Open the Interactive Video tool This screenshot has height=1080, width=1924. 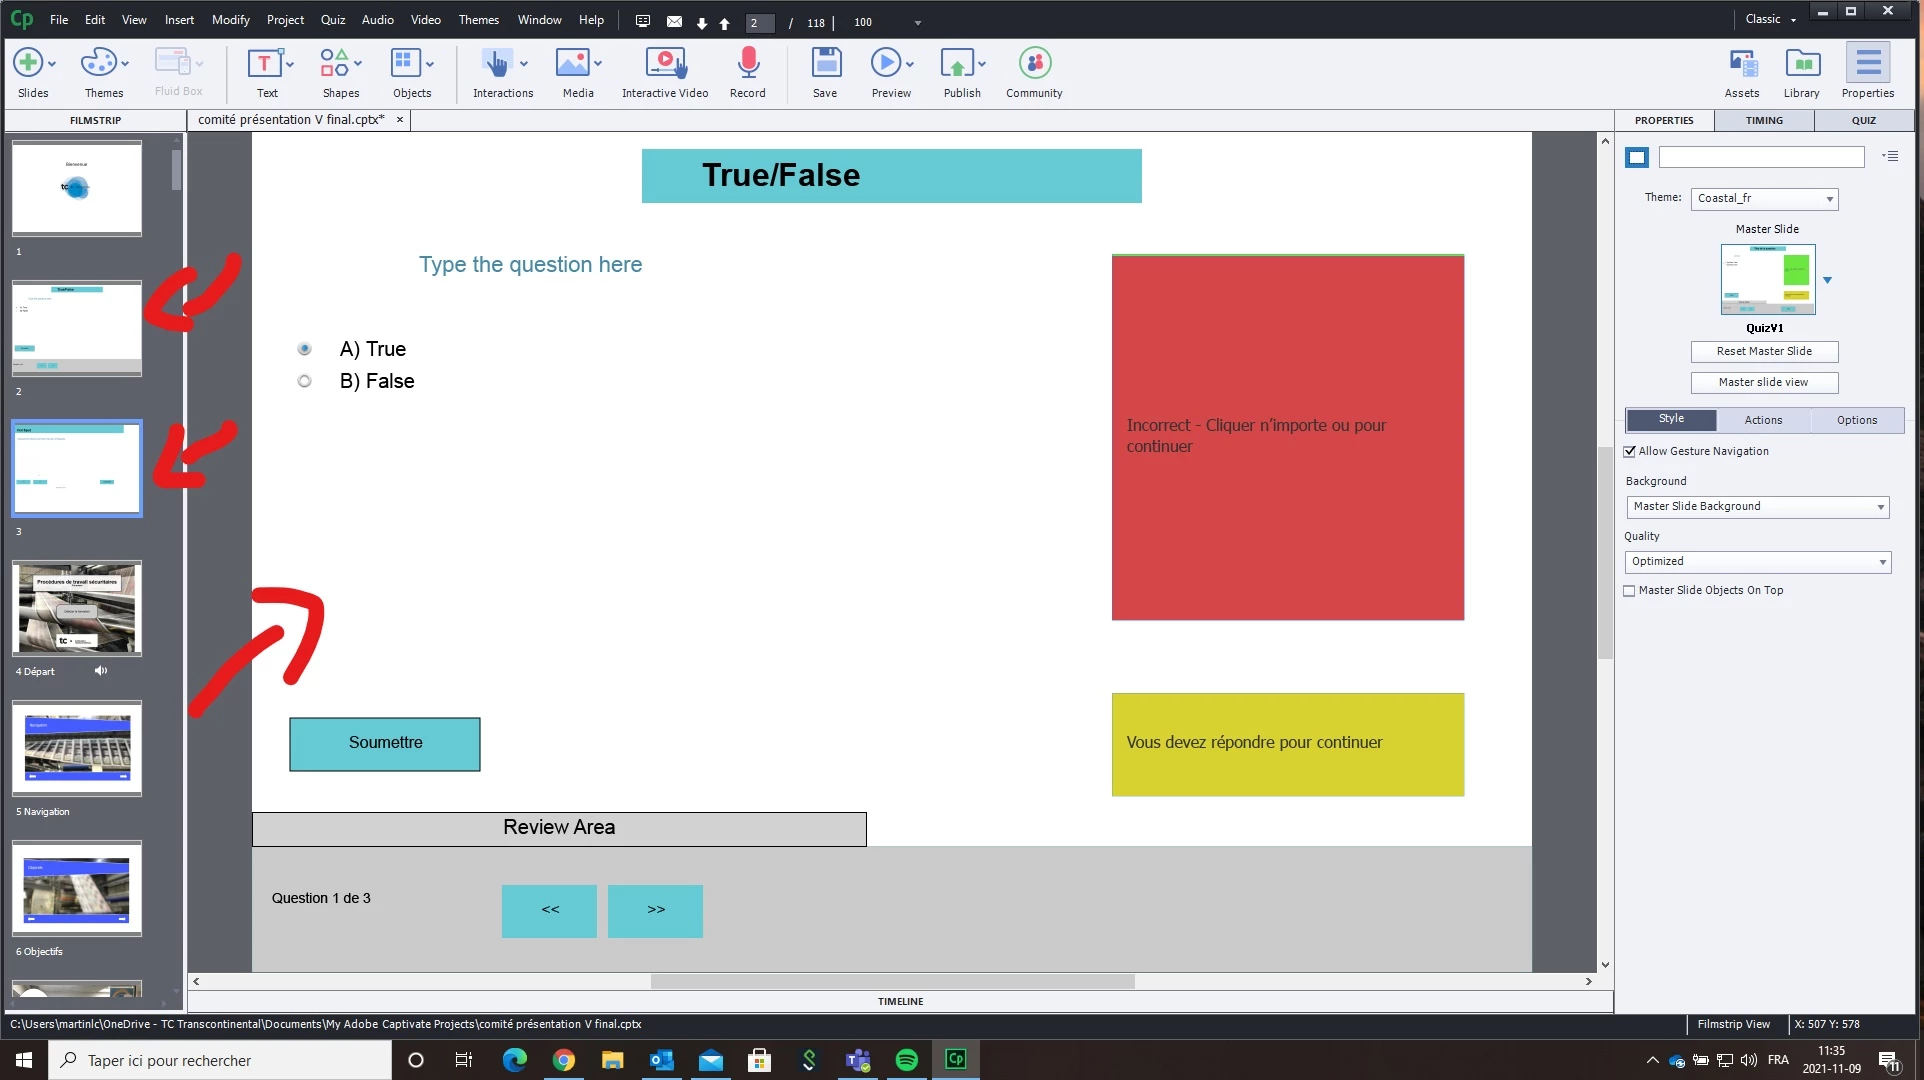665,64
